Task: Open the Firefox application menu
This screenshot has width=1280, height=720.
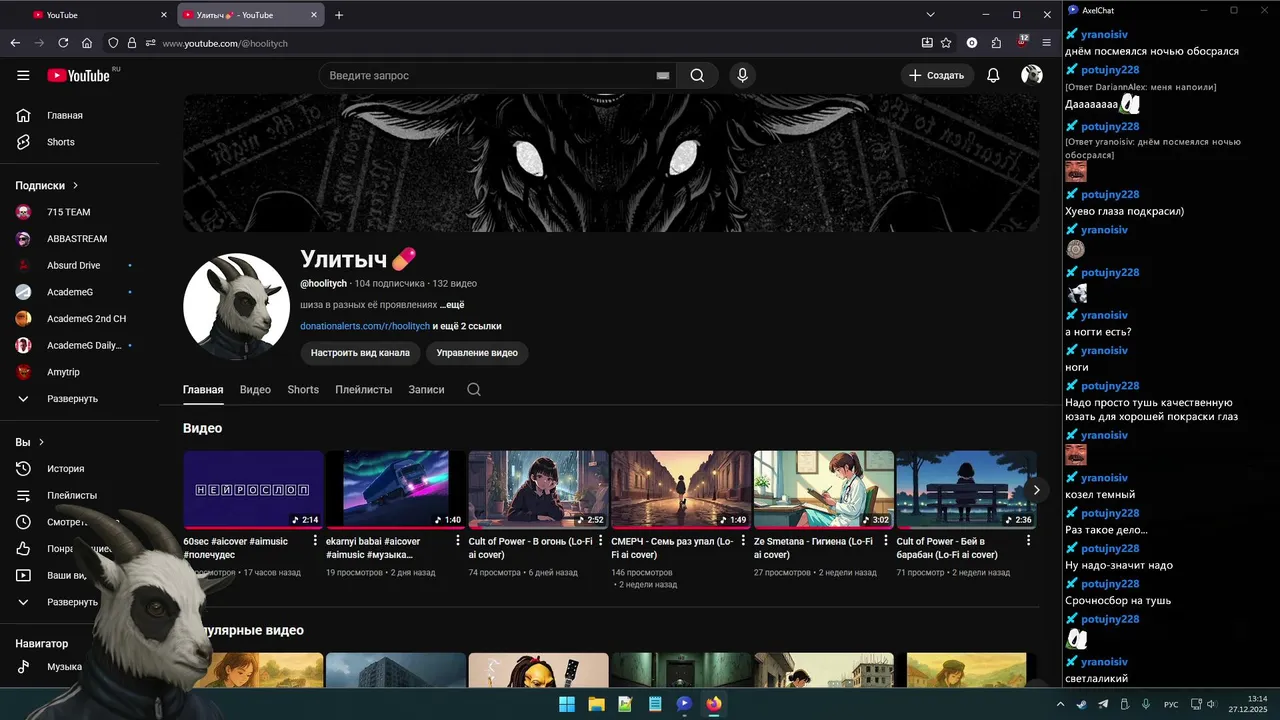Action: coord(1047,43)
